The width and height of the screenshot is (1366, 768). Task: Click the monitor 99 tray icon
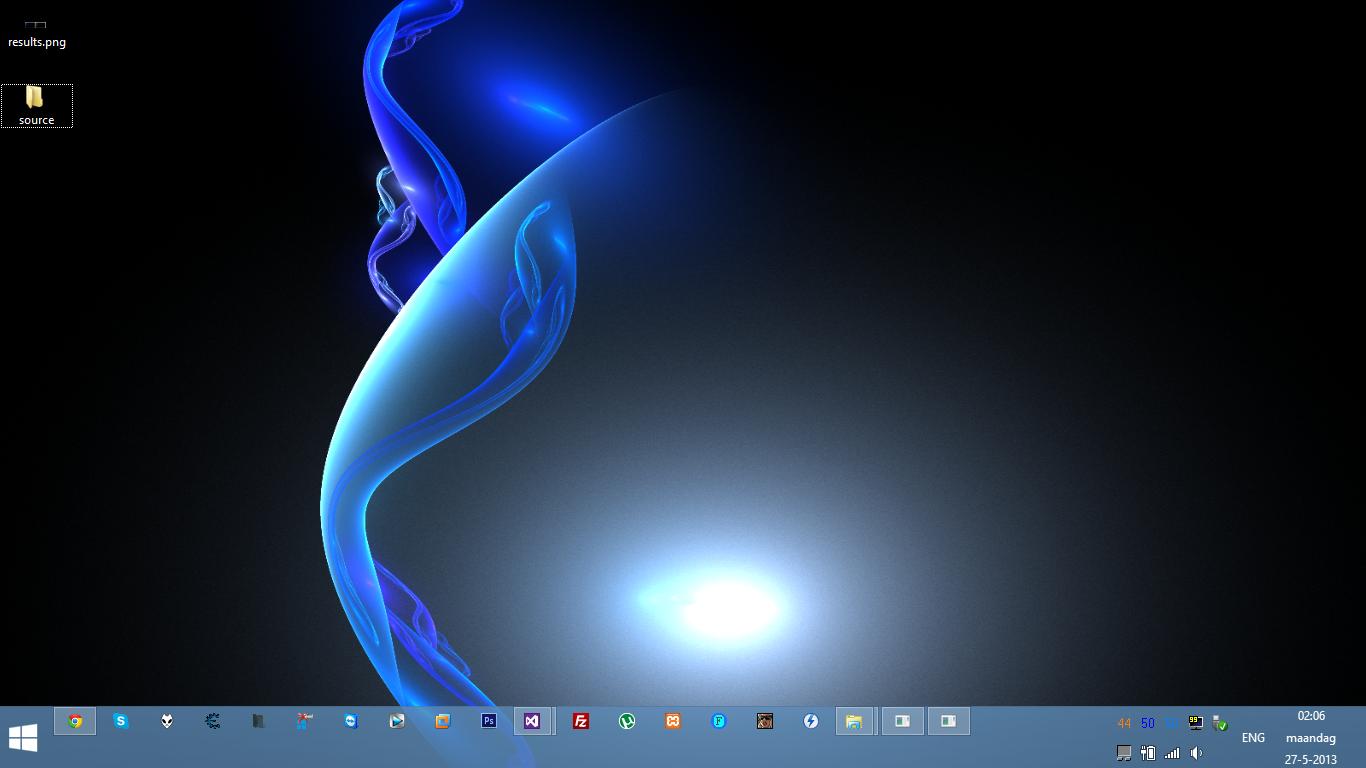[x=1196, y=723]
